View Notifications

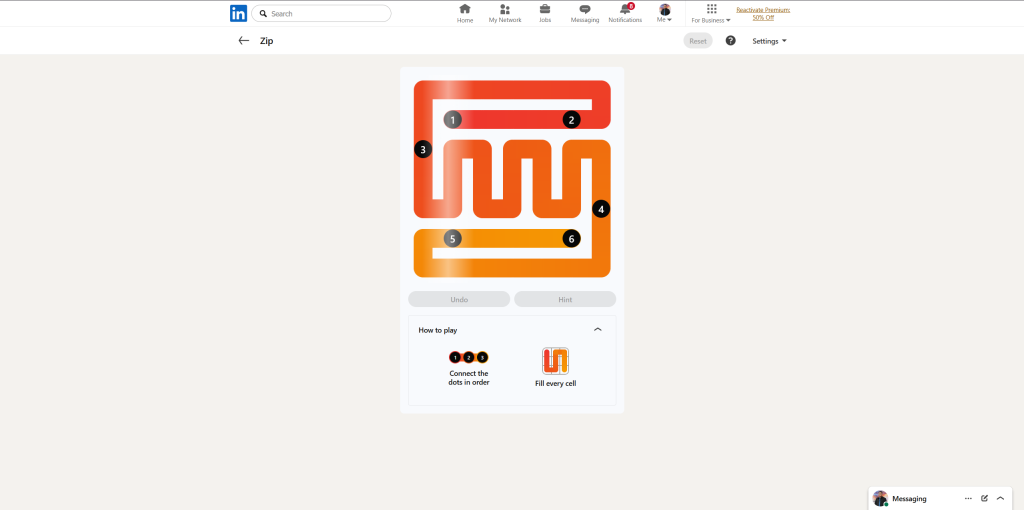pos(625,13)
